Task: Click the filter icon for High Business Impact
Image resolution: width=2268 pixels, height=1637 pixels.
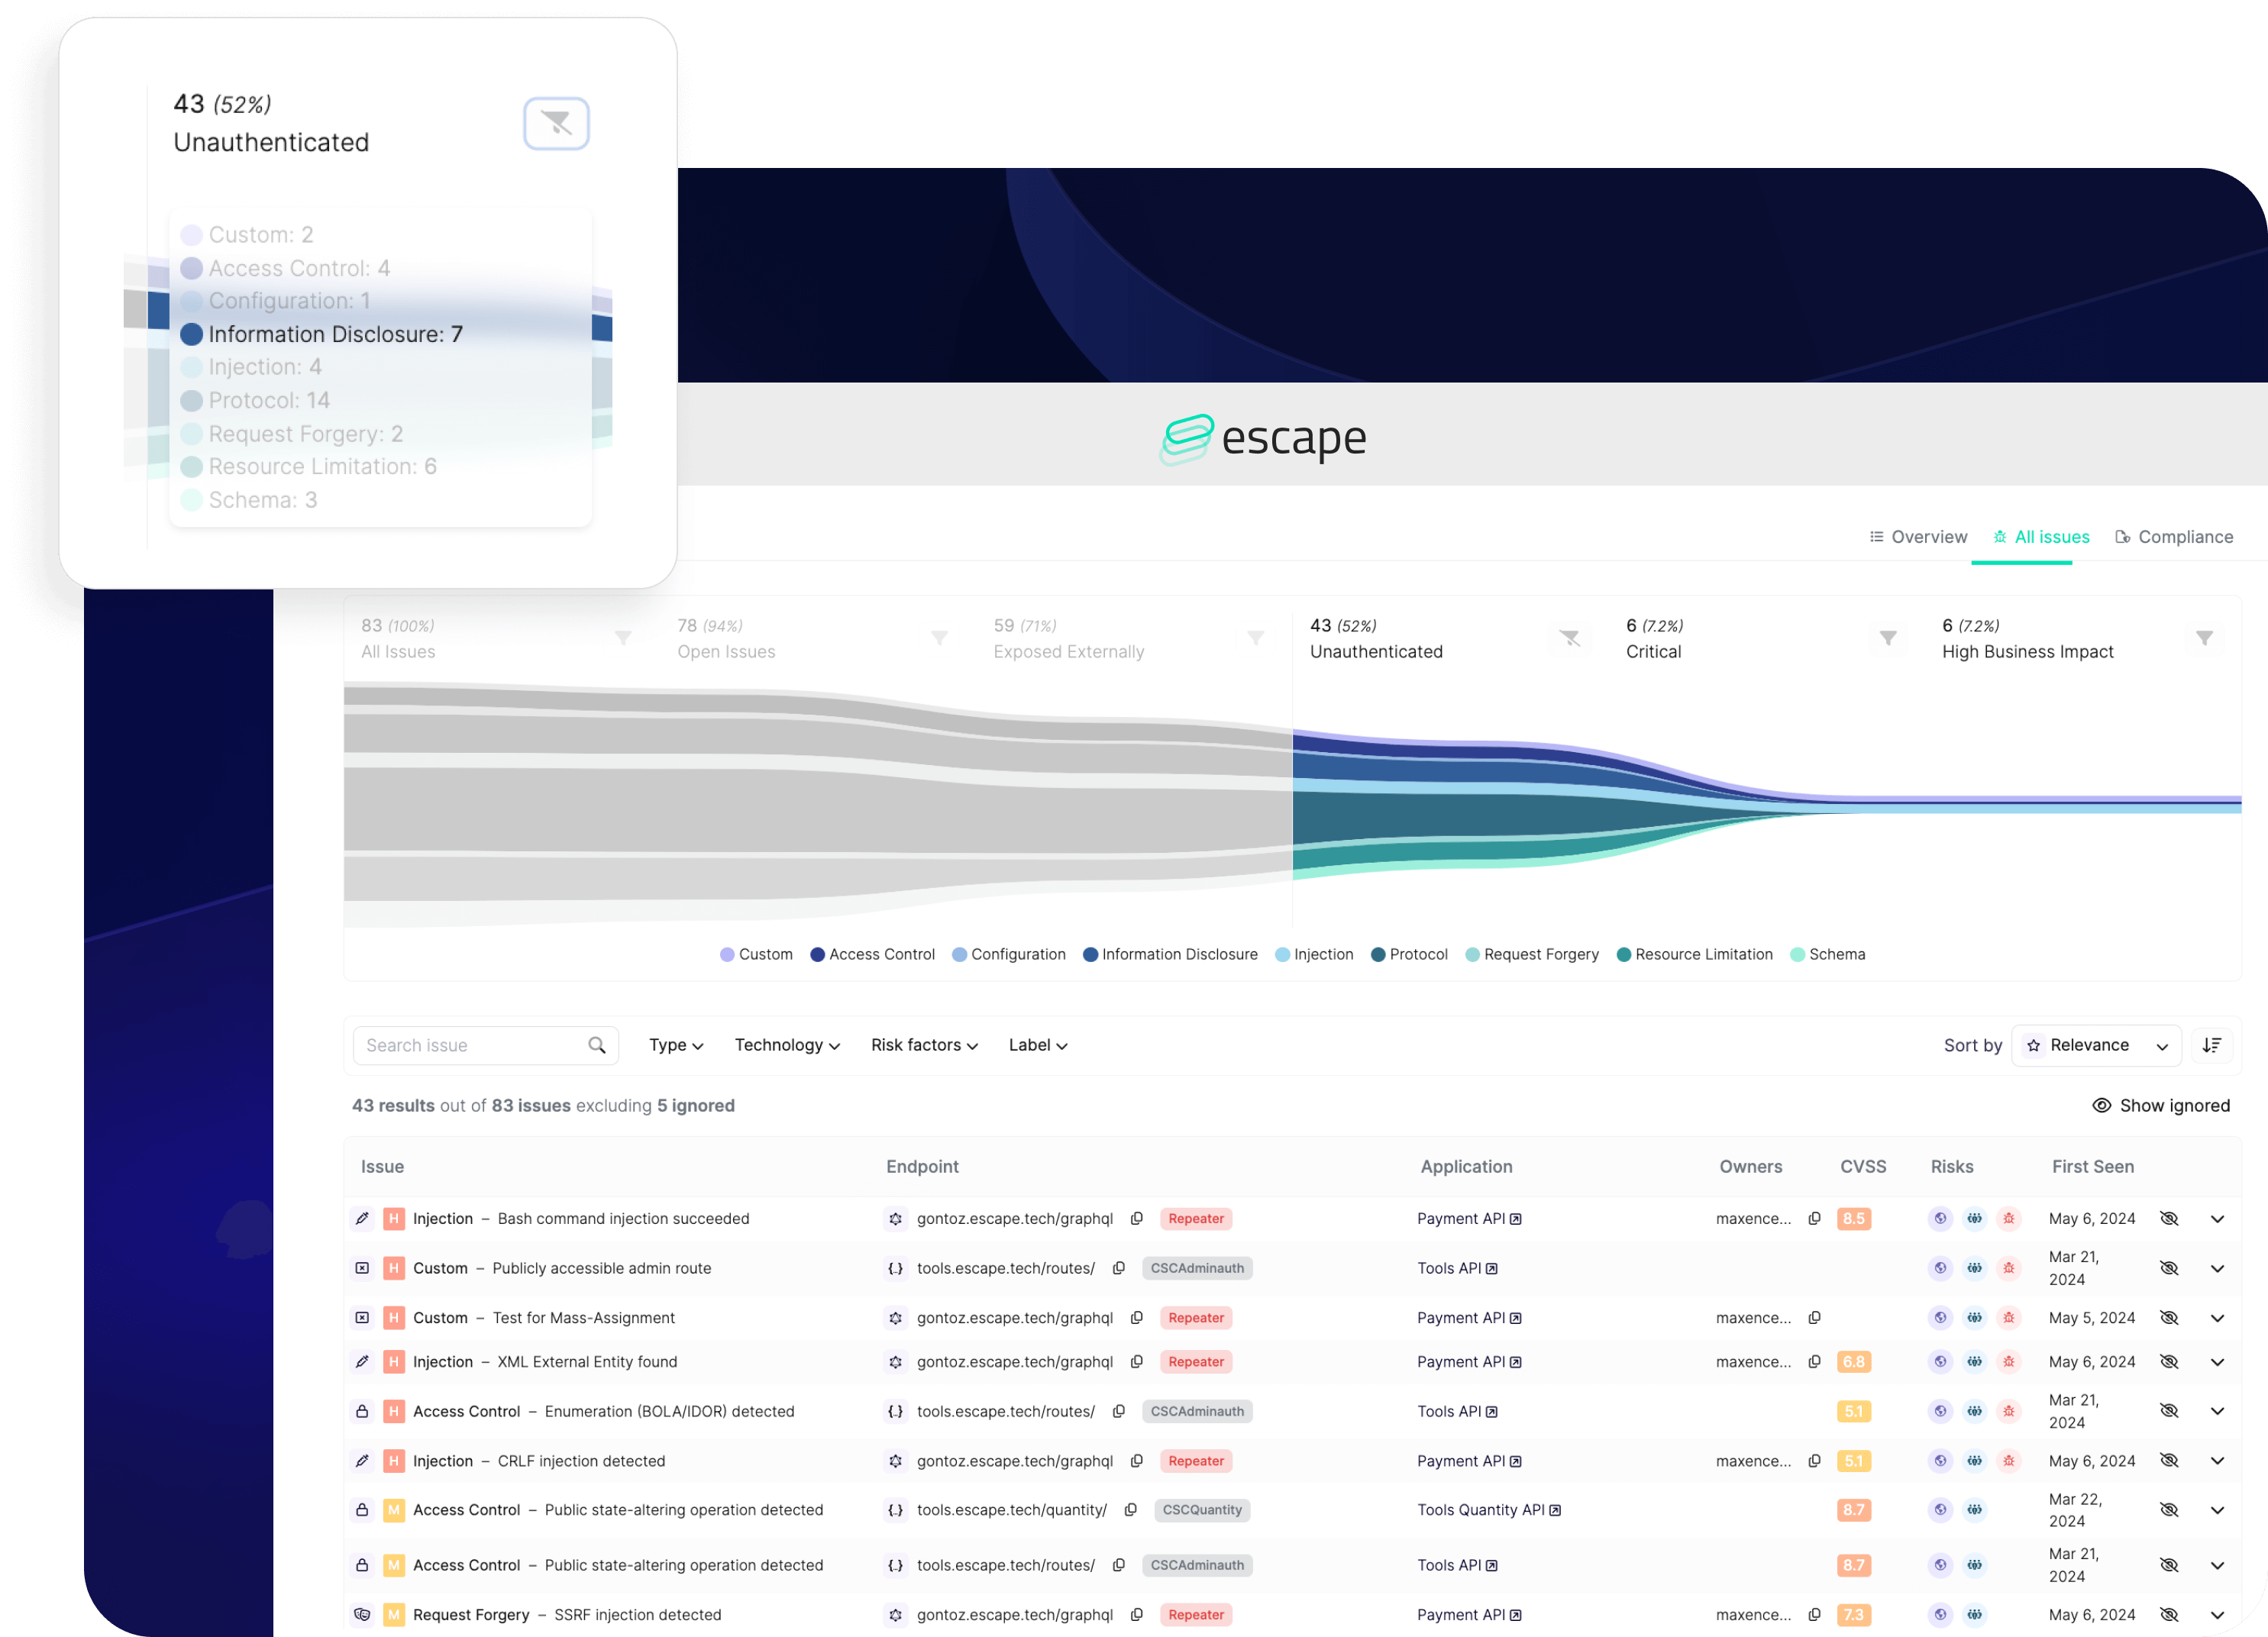Action: tap(2204, 638)
